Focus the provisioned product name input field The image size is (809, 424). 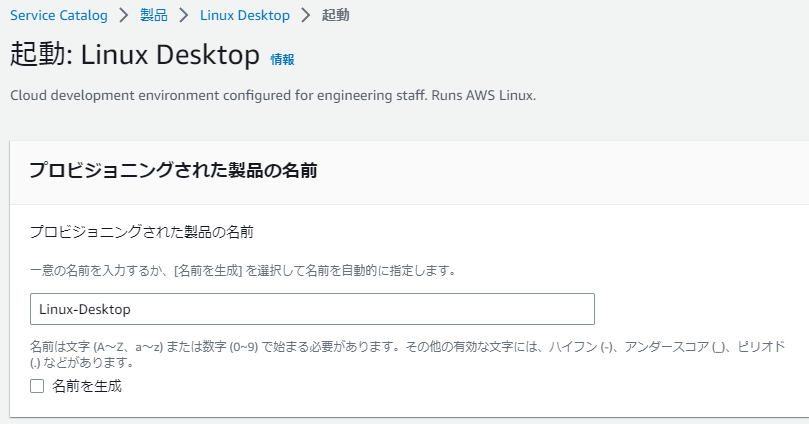click(312, 309)
